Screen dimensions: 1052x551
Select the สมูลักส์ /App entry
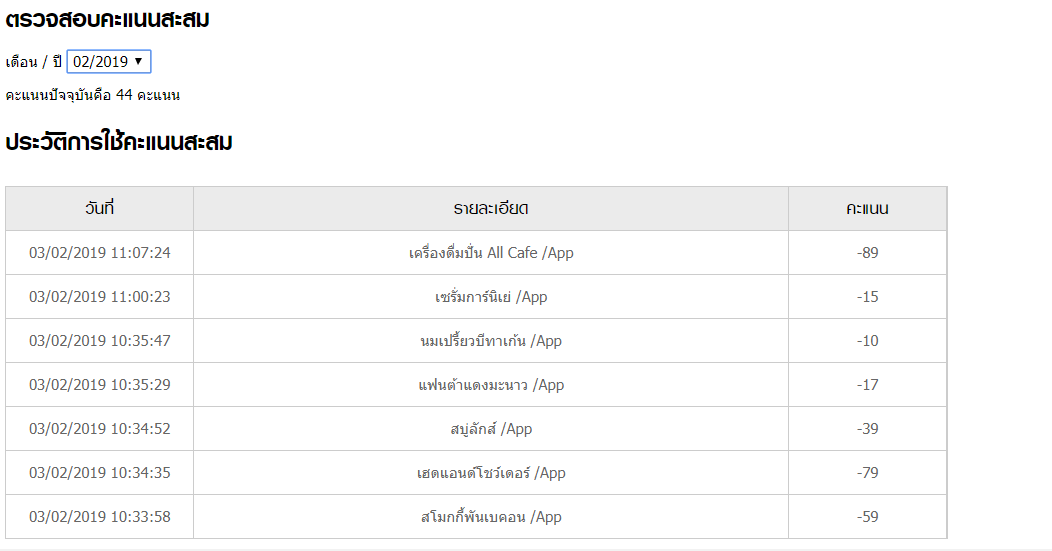(491, 429)
